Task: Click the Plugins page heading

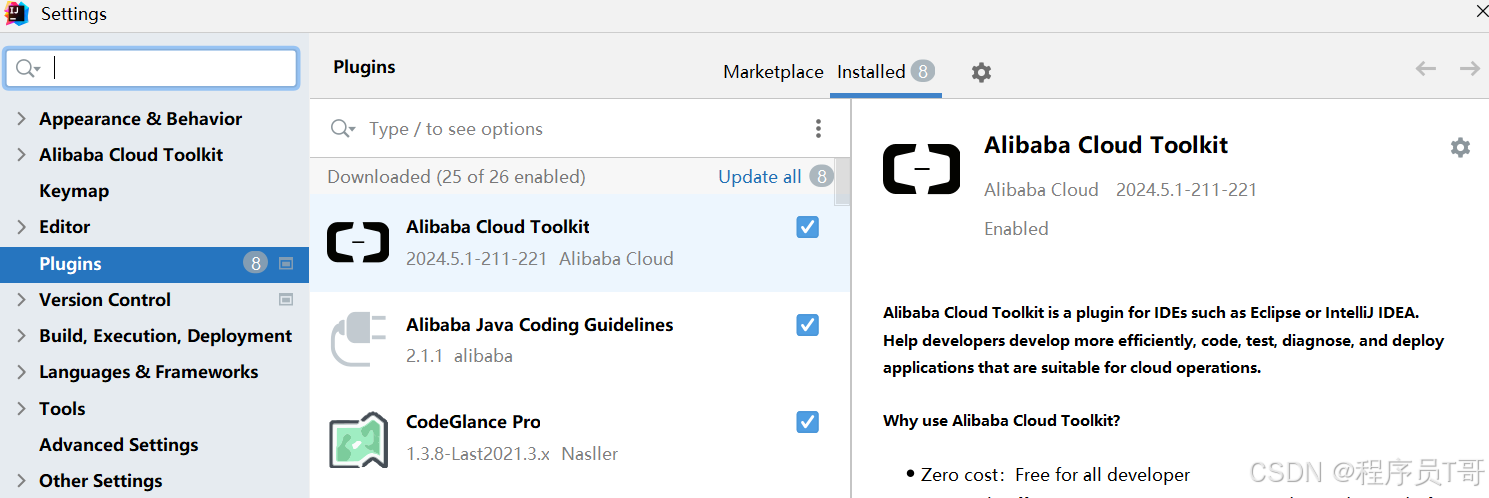Action: (x=364, y=67)
